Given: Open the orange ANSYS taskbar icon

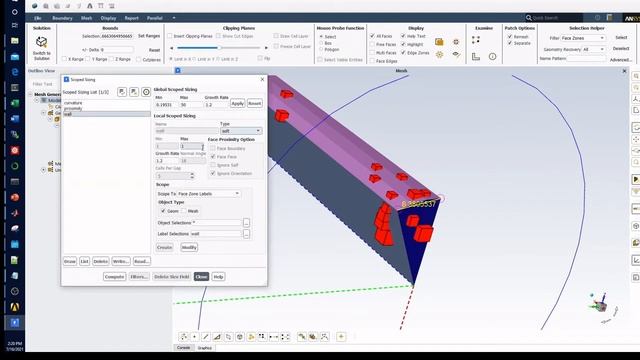Looking at the screenshot, I should click(15, 307).
